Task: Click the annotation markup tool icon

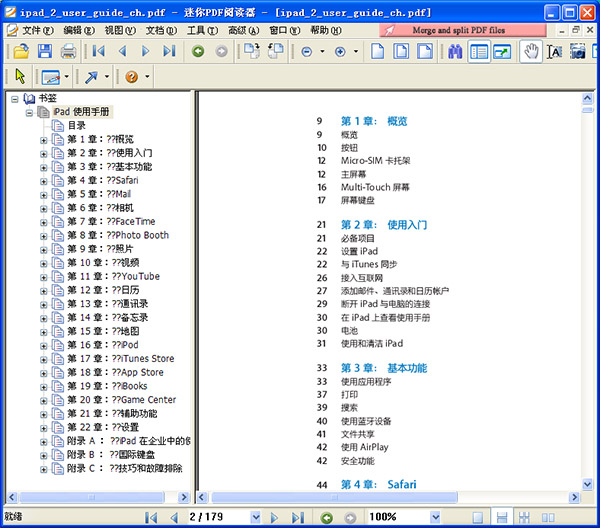Action: (x=51, y=77)
